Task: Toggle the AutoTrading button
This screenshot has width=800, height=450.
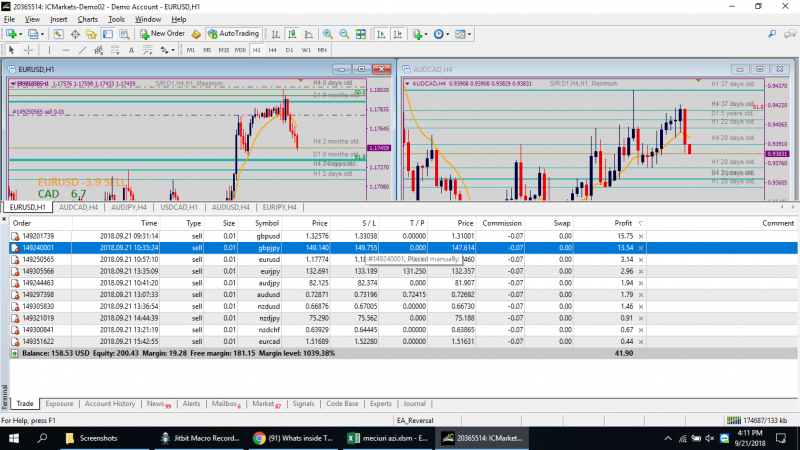Action: click(x=232, y=33)
